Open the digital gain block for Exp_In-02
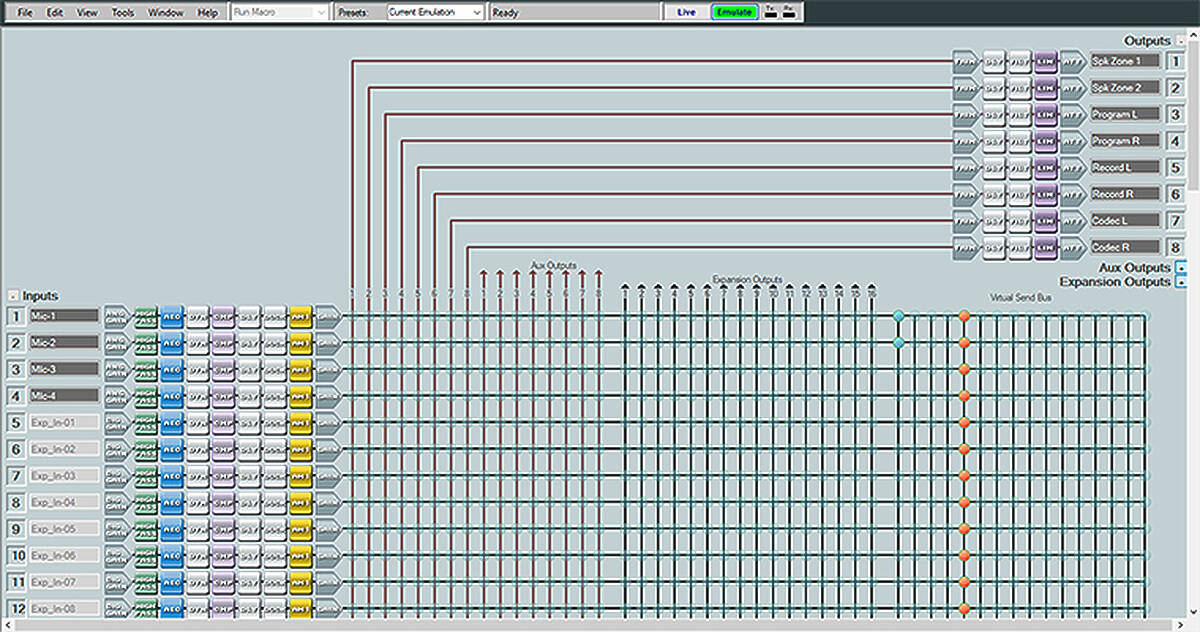Screen dimensions: 1200x632 pos(117,449)
